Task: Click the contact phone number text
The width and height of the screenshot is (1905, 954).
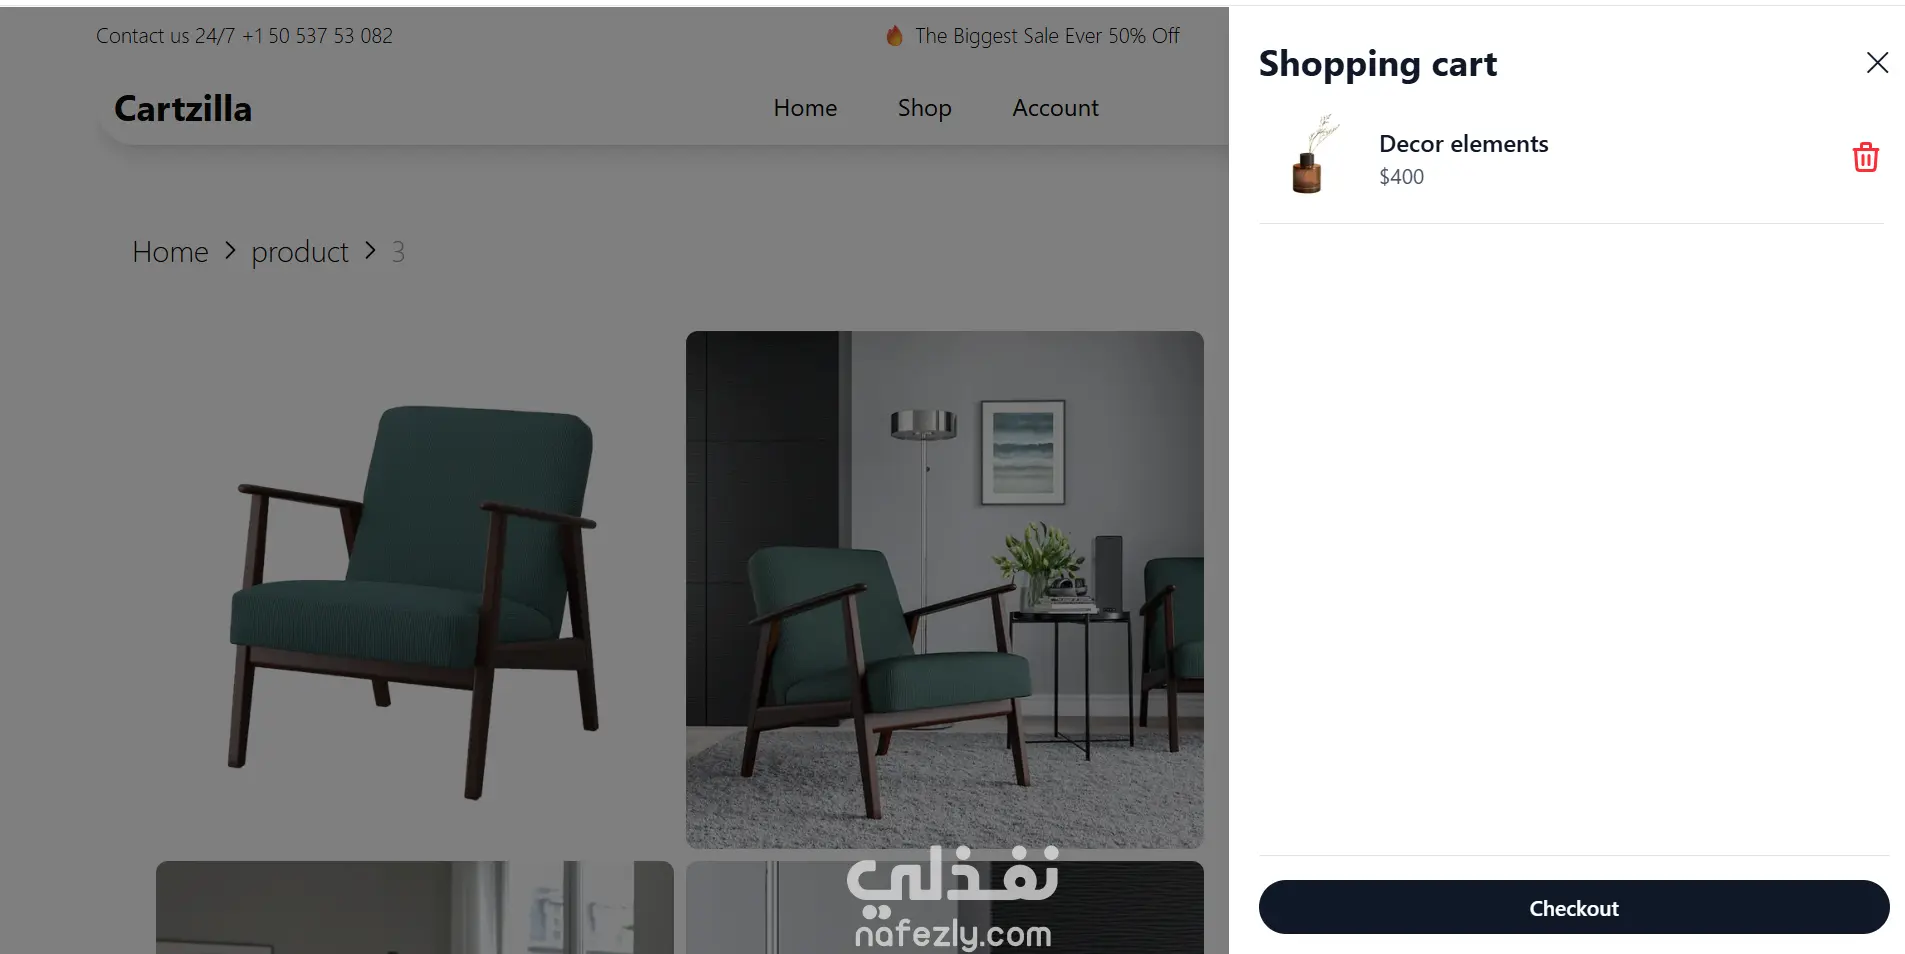Action: coord(317,36)
